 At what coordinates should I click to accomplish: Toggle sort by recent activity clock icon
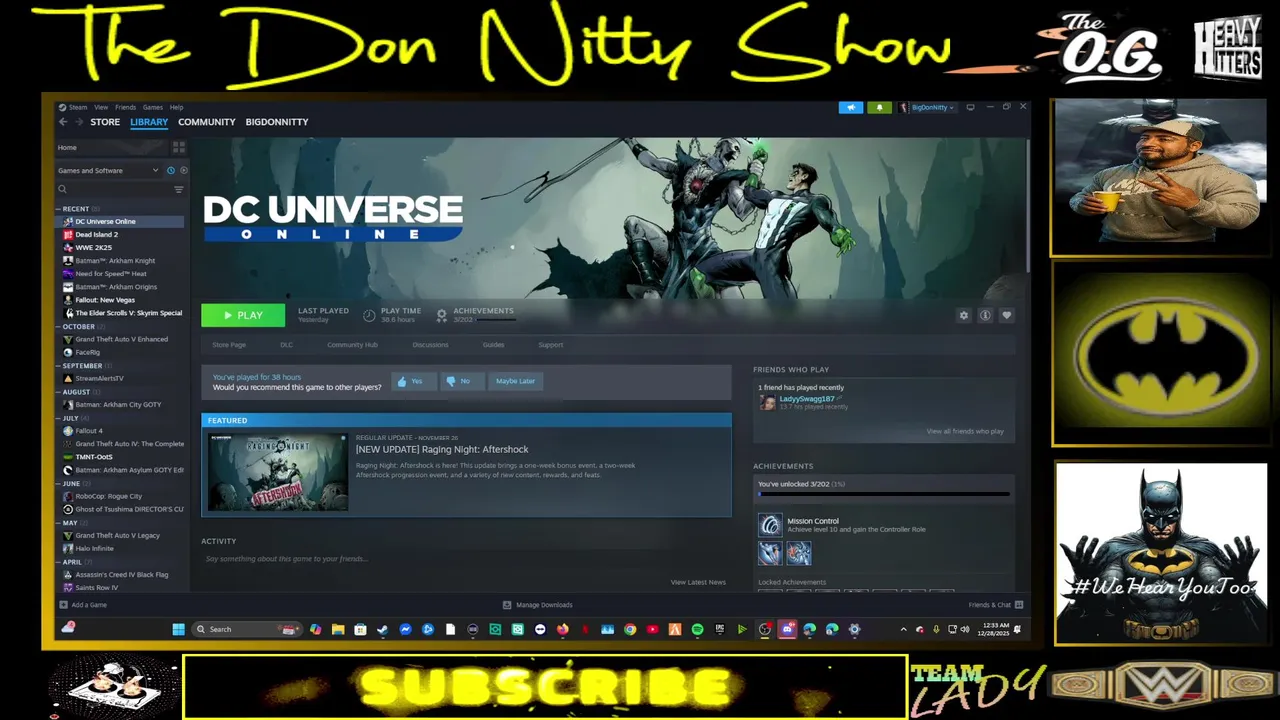pos(171,171)
